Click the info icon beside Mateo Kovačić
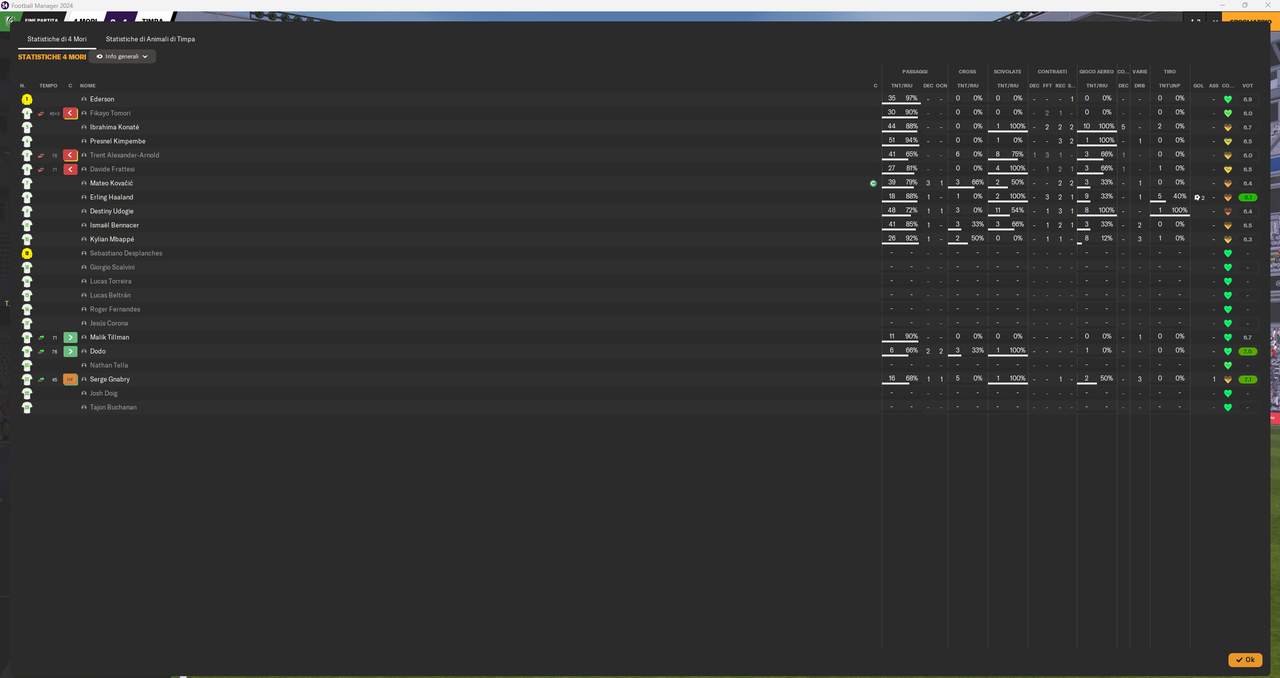This screenshot has width=1280, height=678. pos(84,183)
